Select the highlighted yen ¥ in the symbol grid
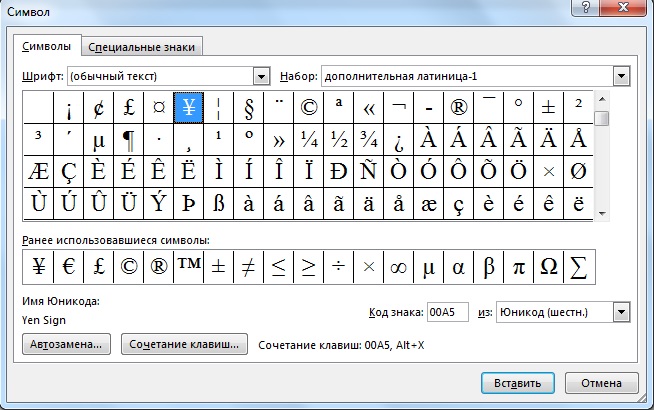Image resolution: width=654 pixels, height=410 pixels. click(x=189, y=108)
